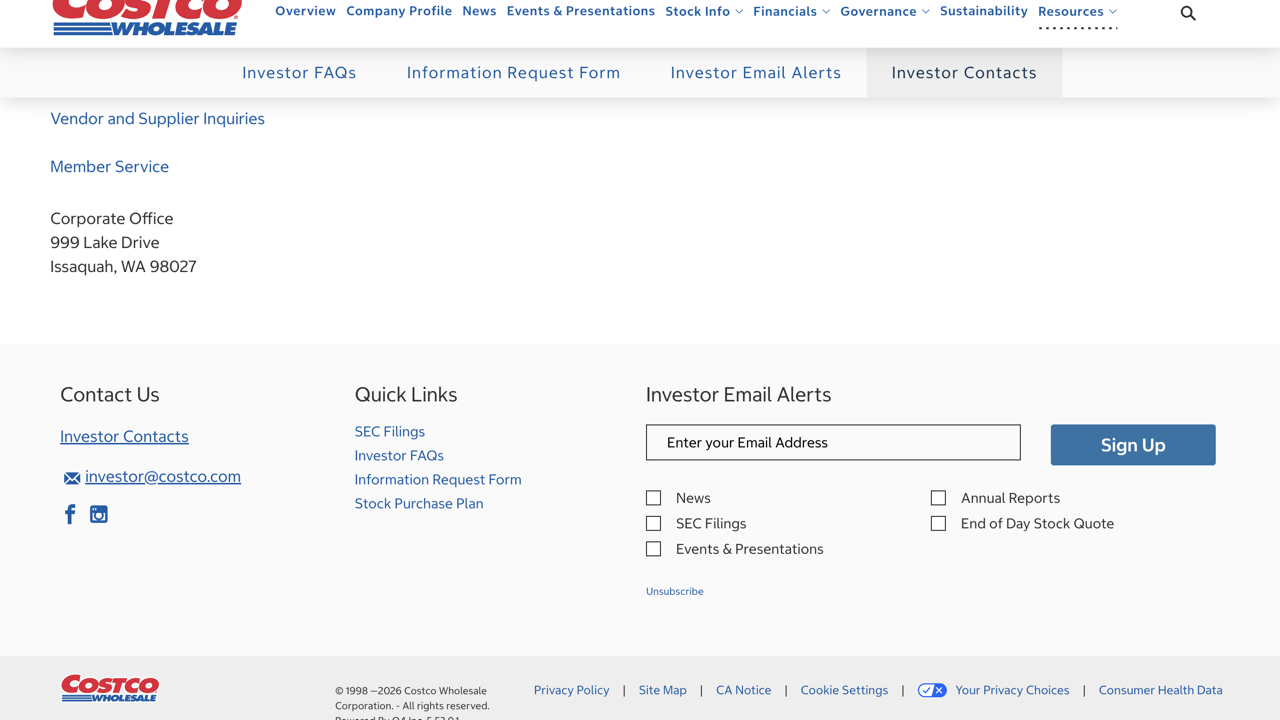The image size is (1280, 720).
Task: Click the investor@costco.com email link
Action: click(163, 477)
